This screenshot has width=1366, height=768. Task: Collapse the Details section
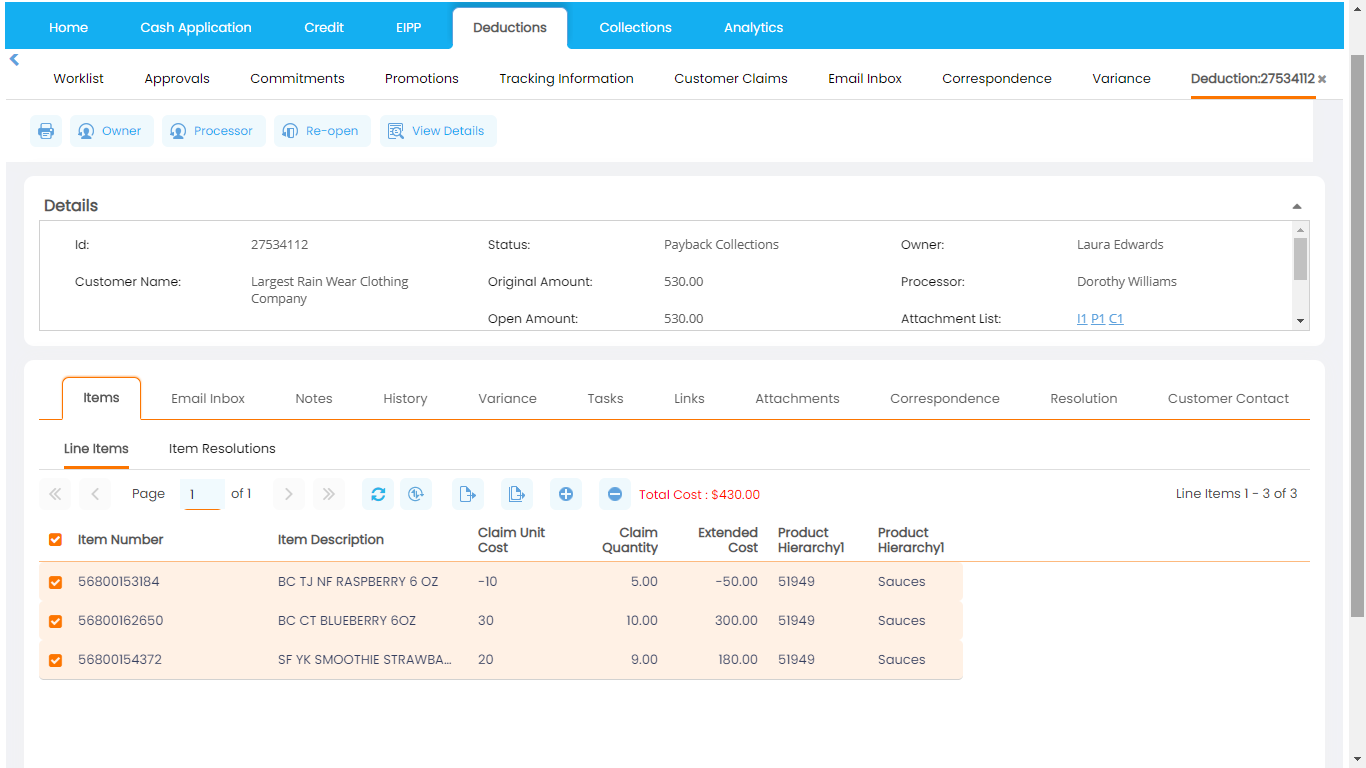(1296, 204)
